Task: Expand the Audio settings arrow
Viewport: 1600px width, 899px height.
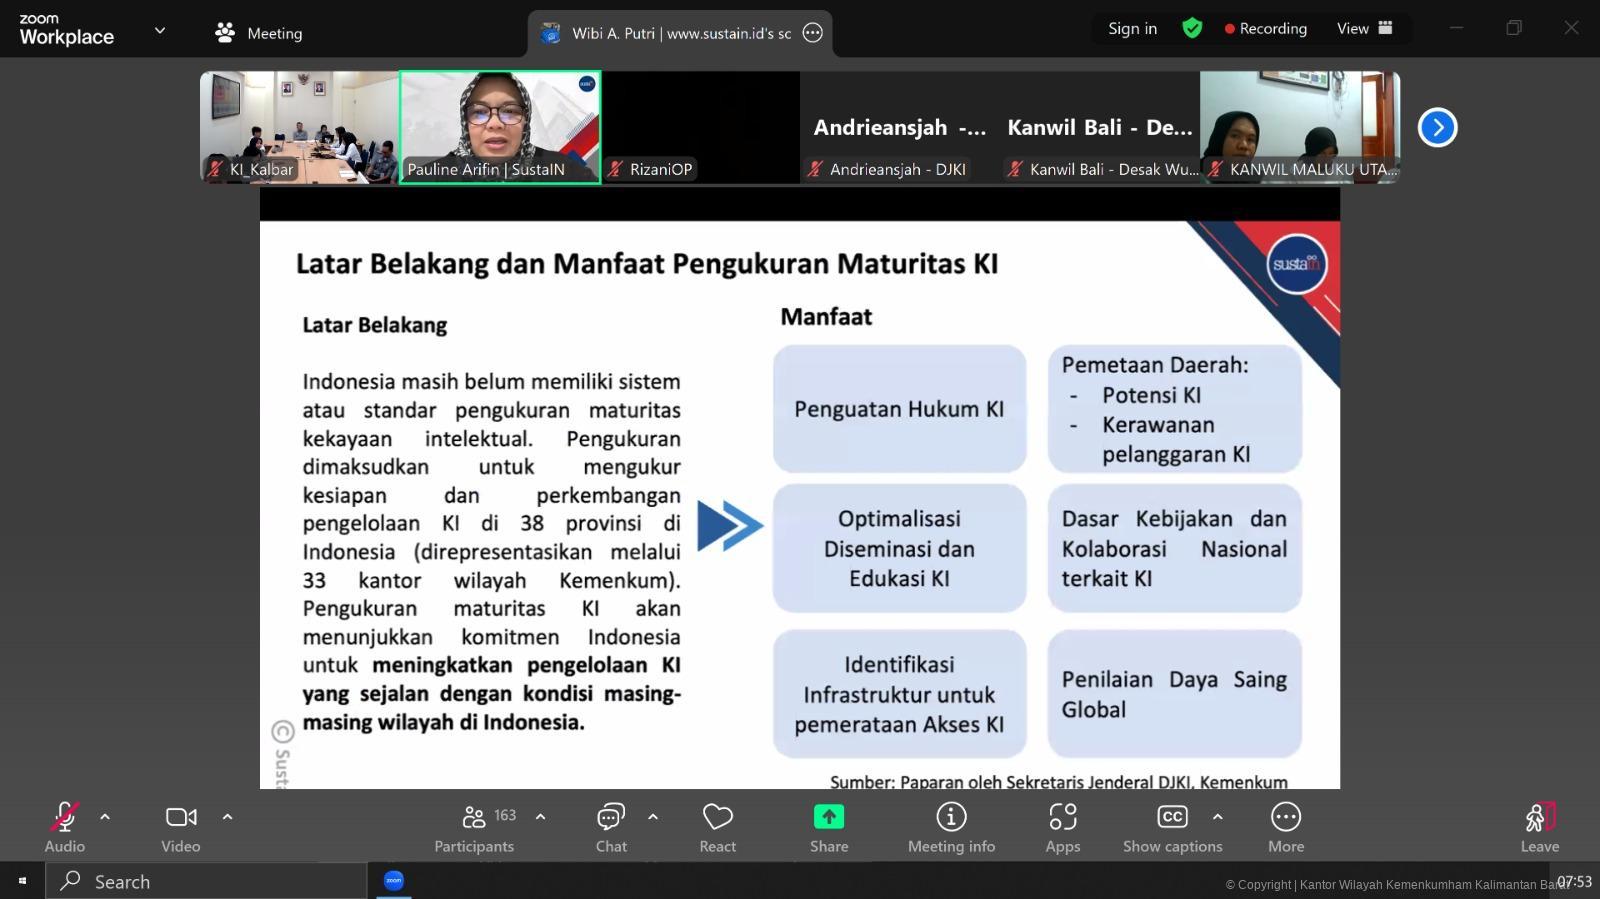Action: [x=105, y=817]
